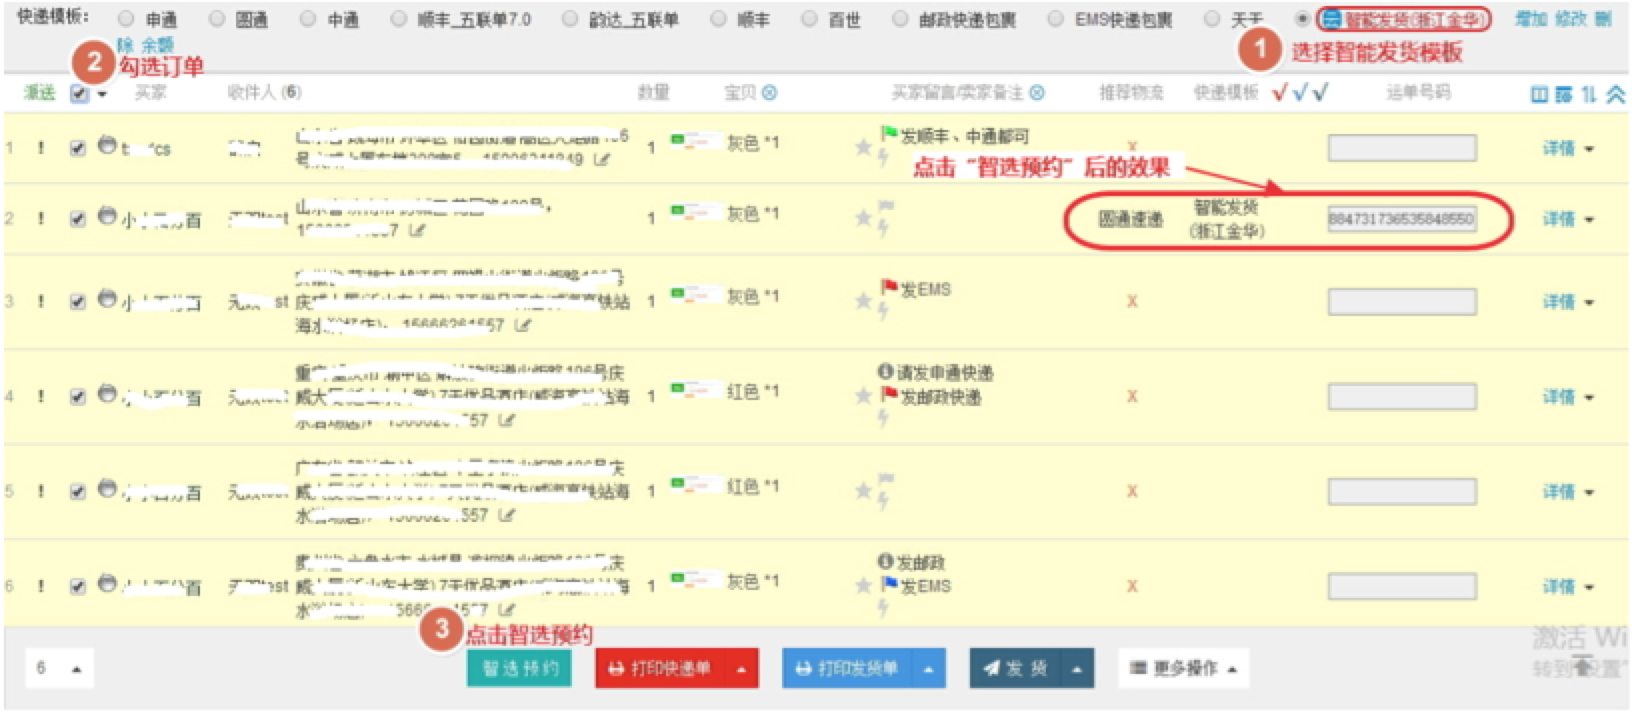Clear the 宝贝 column filter icon
The height and width of the screenshot is (716, 1632).
(x=769, y=93)
